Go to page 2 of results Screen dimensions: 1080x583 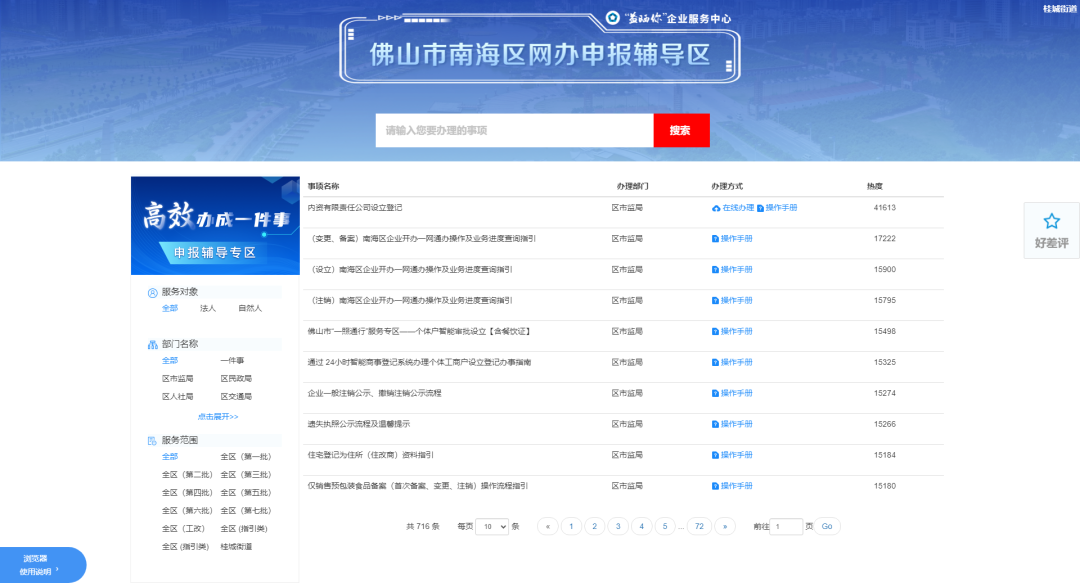click(594, 526)
